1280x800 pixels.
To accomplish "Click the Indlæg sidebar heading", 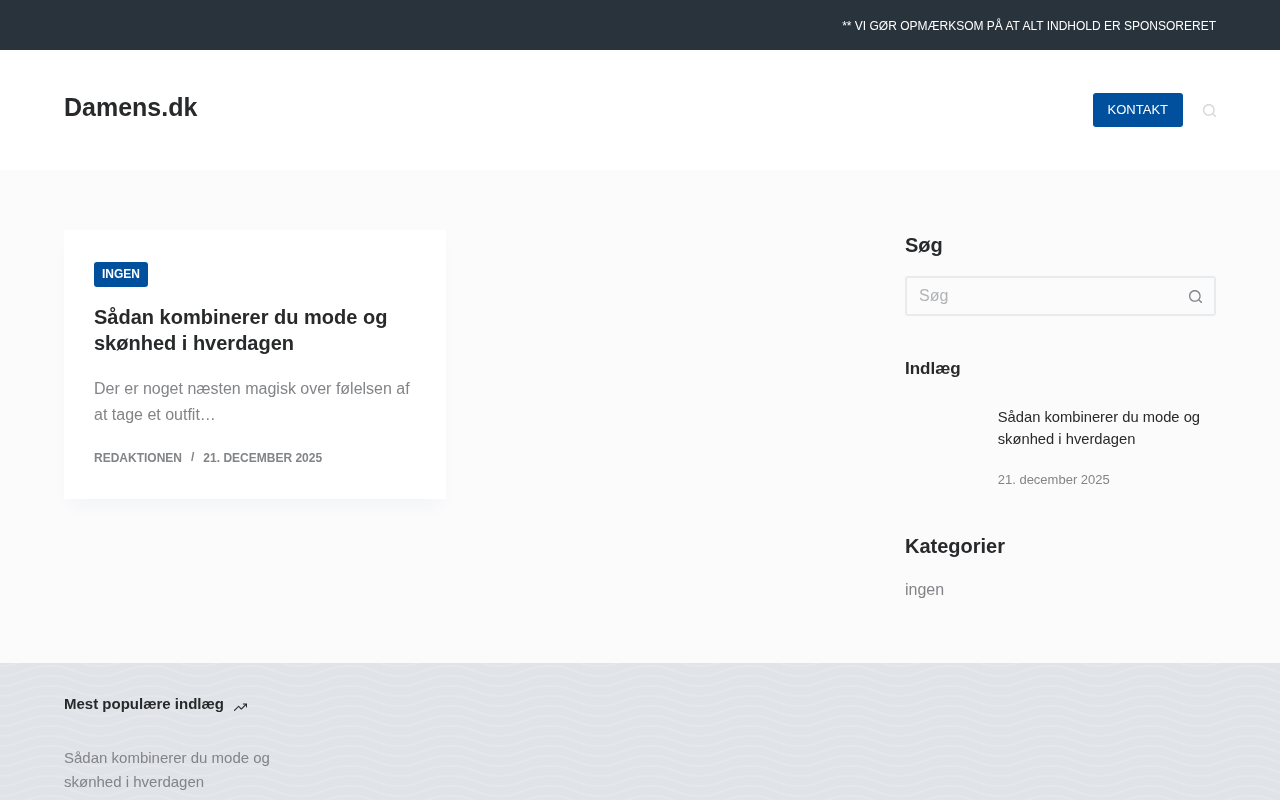I will (x=933, y=368).
